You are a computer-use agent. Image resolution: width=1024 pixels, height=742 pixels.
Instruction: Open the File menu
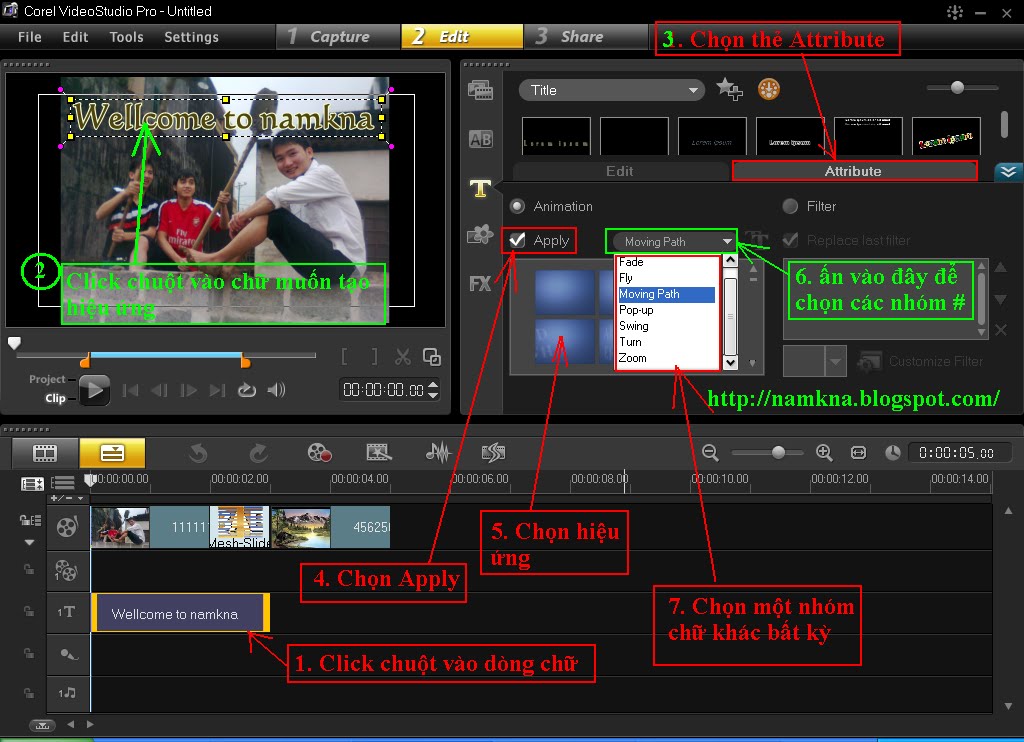coord(29,37)
